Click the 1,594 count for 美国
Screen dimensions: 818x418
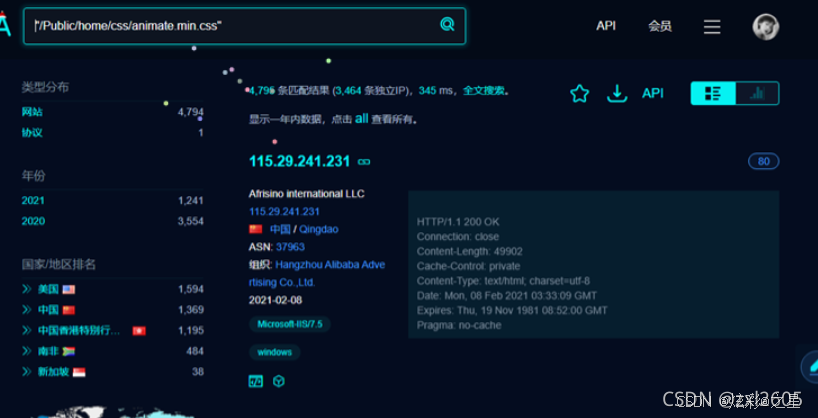coord(190,289)
